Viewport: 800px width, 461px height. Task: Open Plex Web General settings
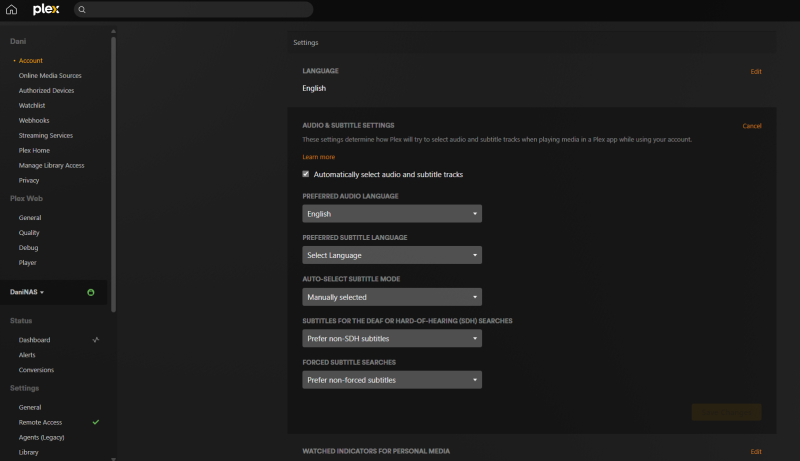pyautogui.click(x=30, y=218)
